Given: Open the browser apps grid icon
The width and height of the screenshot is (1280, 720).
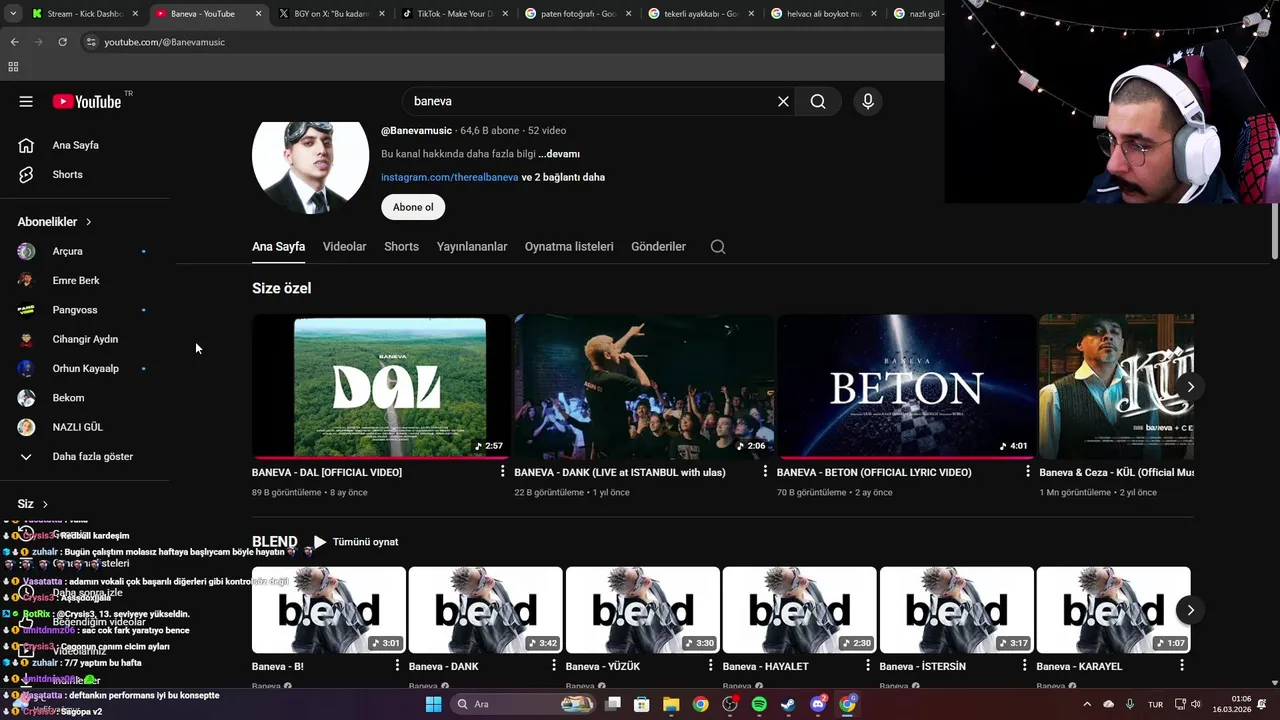Looking at the screenshot, I should (13, 67).
